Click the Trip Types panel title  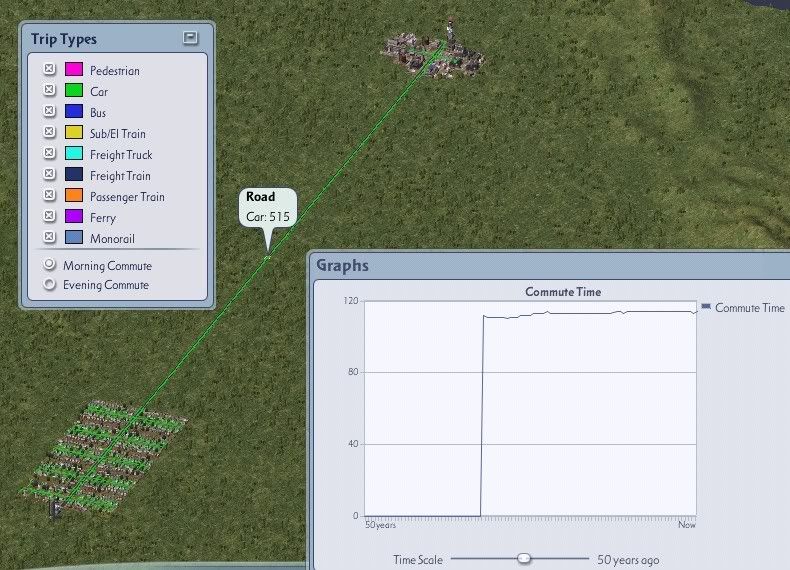63,39
